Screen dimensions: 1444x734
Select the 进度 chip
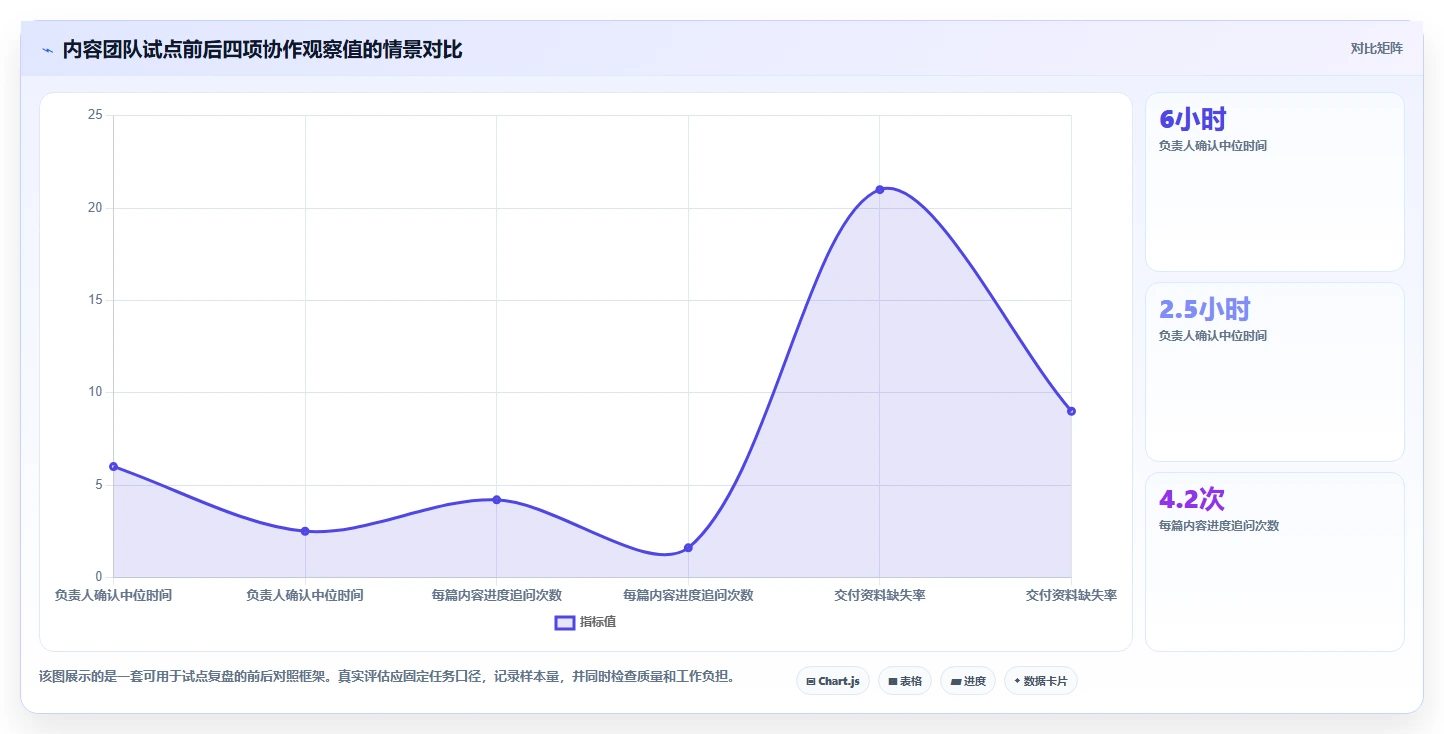[967, 681]
